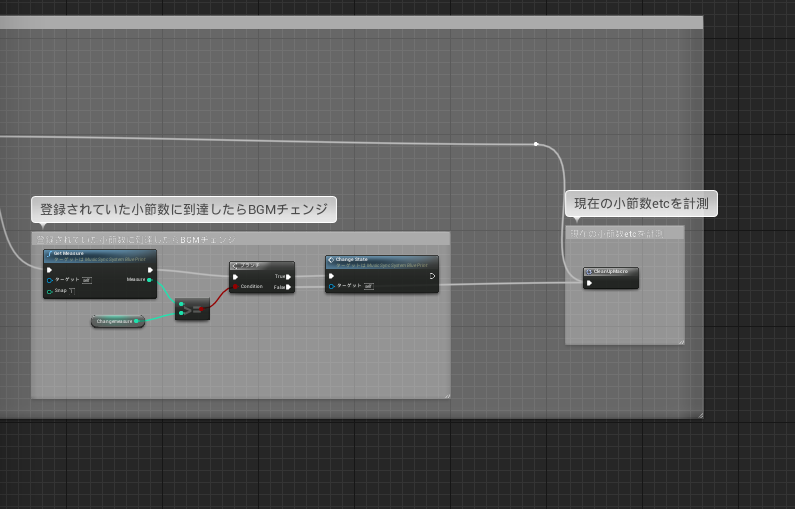
Task: Click resize handle of 現在の小節数etc comment box
Action: coord(681,342)
